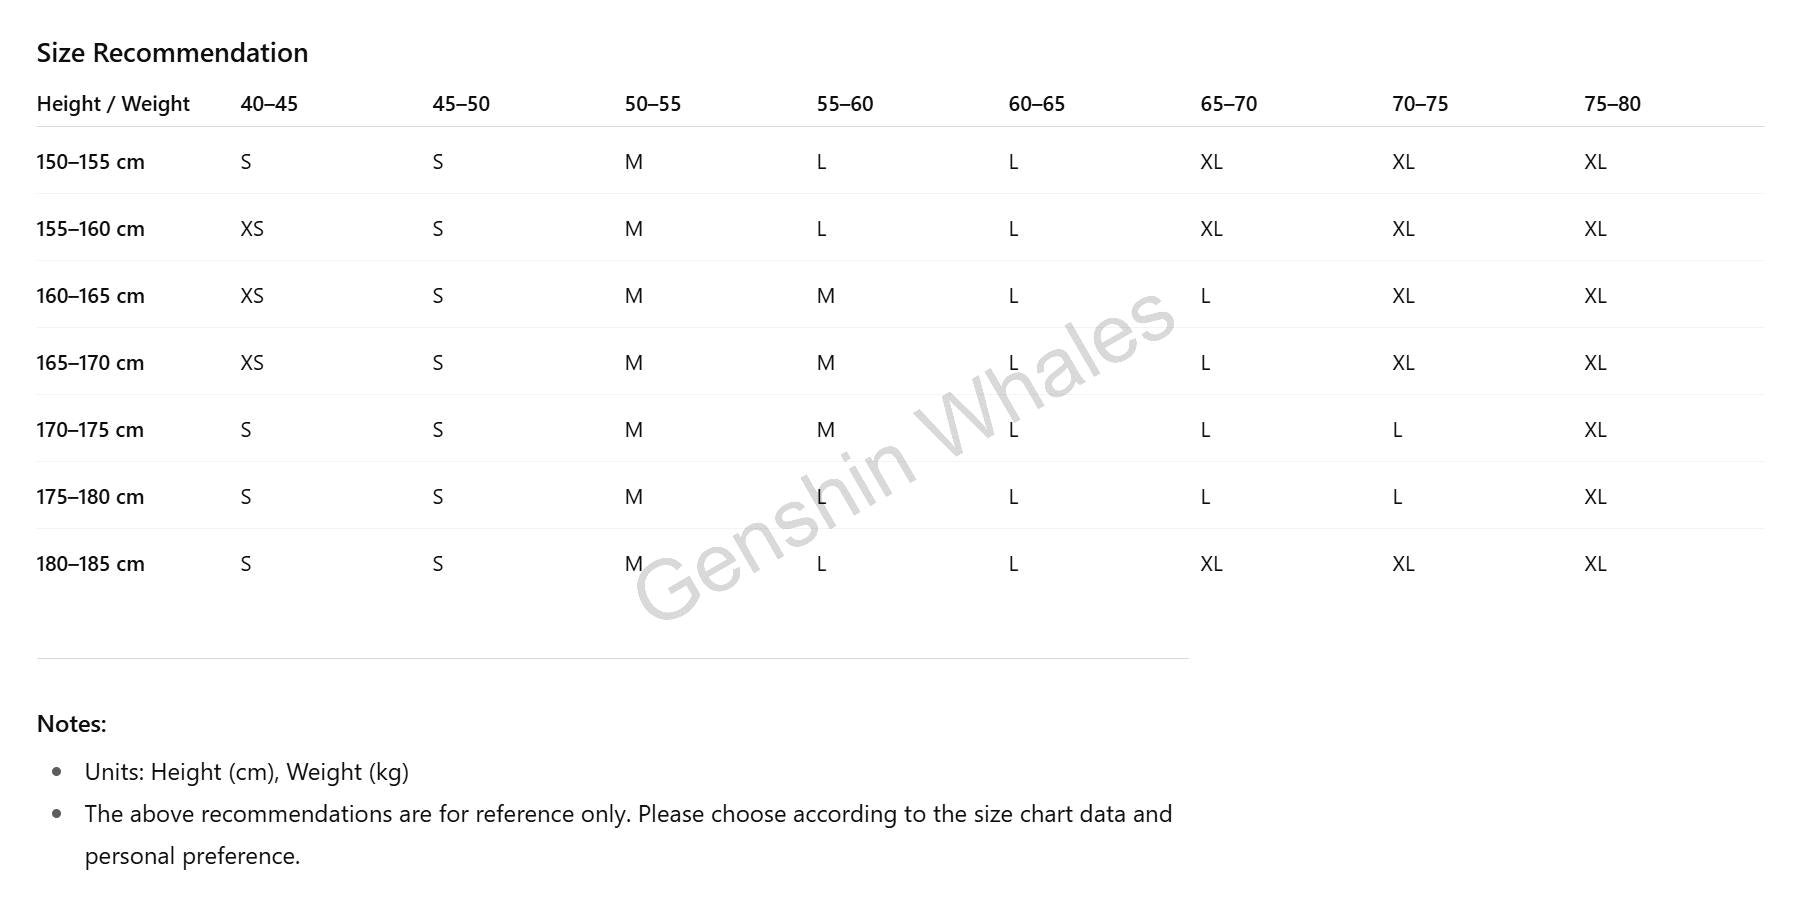Click XL under 75–80 for 175–180 cm
Viewport: 1804px width, 906px height.
click(1595, 497)
